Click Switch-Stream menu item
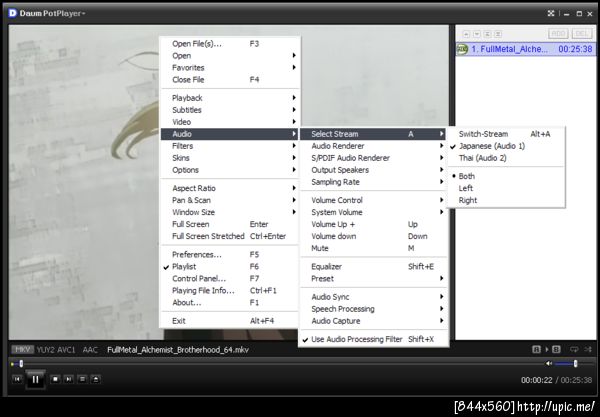Screen dimensions: 600x417 tap(506, 134)
